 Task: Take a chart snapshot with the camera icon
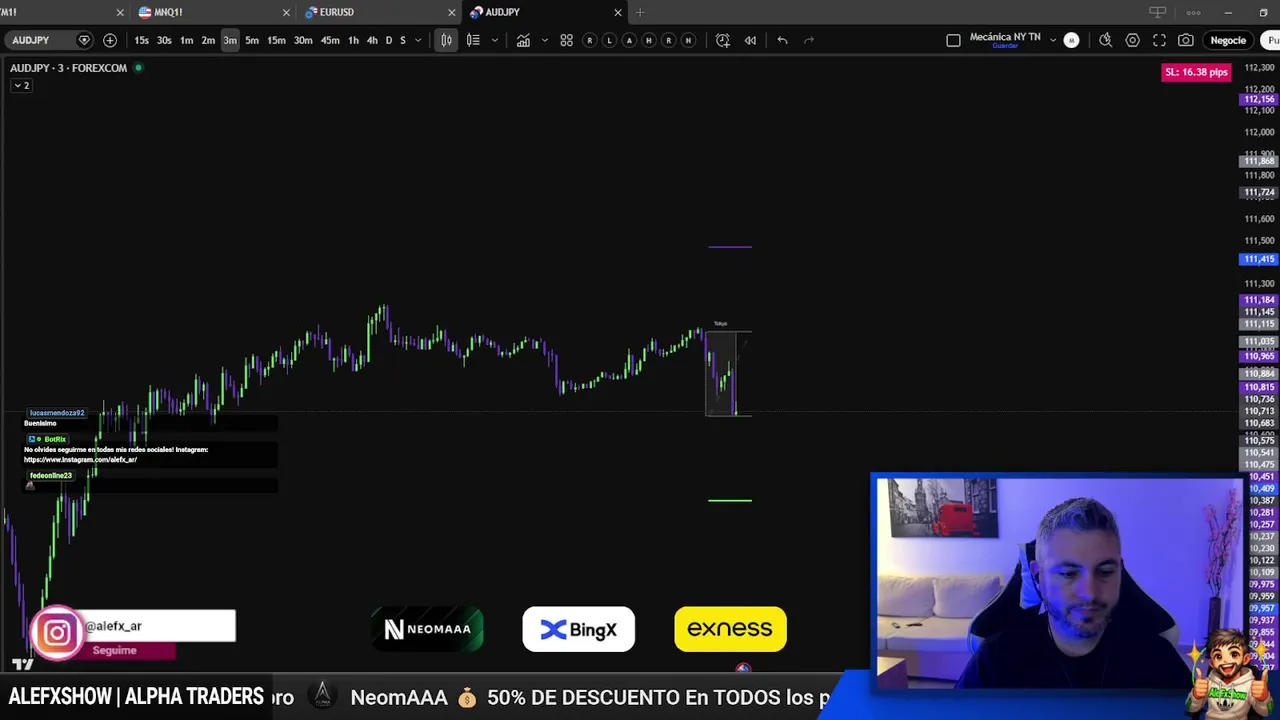(1185, 40)
